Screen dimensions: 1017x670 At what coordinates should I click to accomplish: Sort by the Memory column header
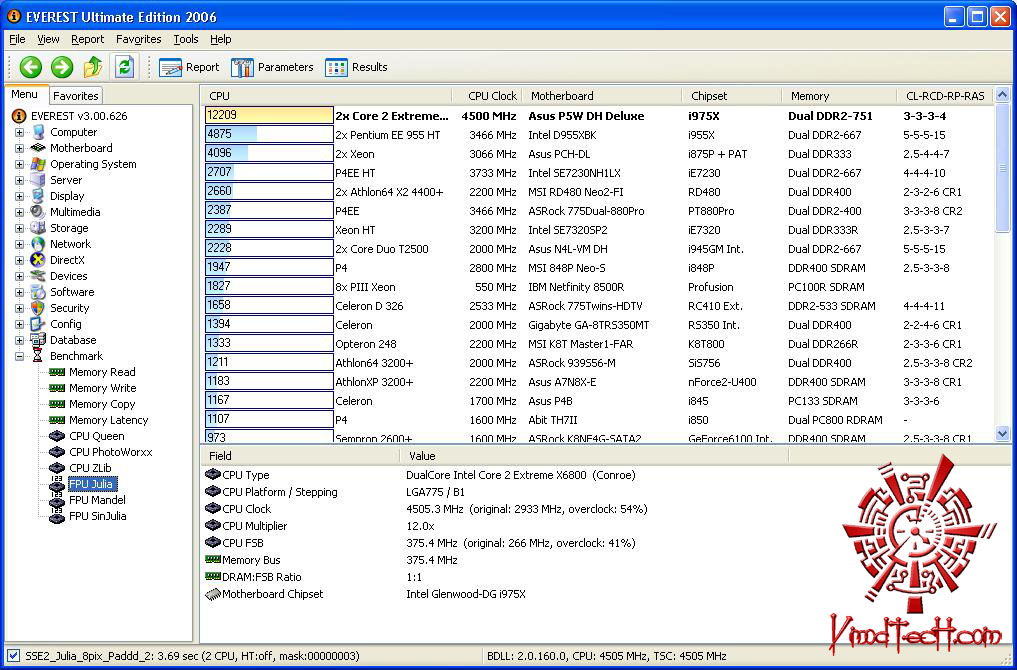(839, 96)
